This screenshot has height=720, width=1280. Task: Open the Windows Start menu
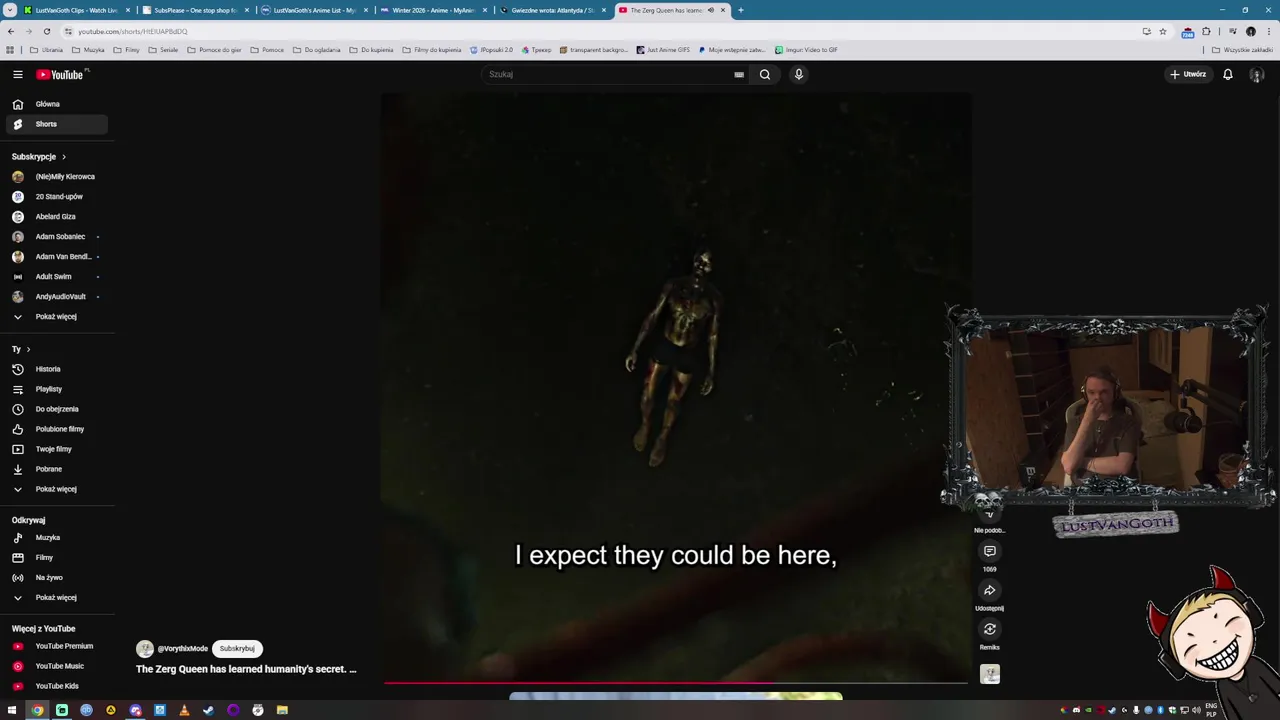12,710
